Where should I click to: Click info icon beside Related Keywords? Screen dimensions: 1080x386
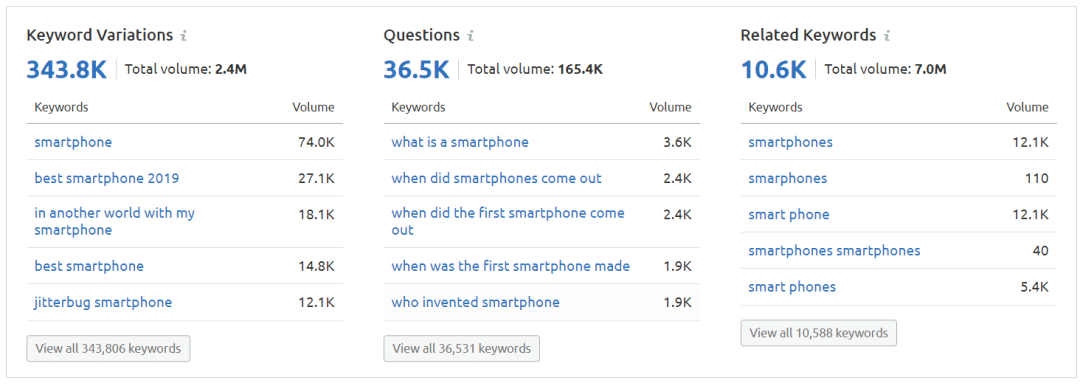pyautogui.click(x=887, y=35)
